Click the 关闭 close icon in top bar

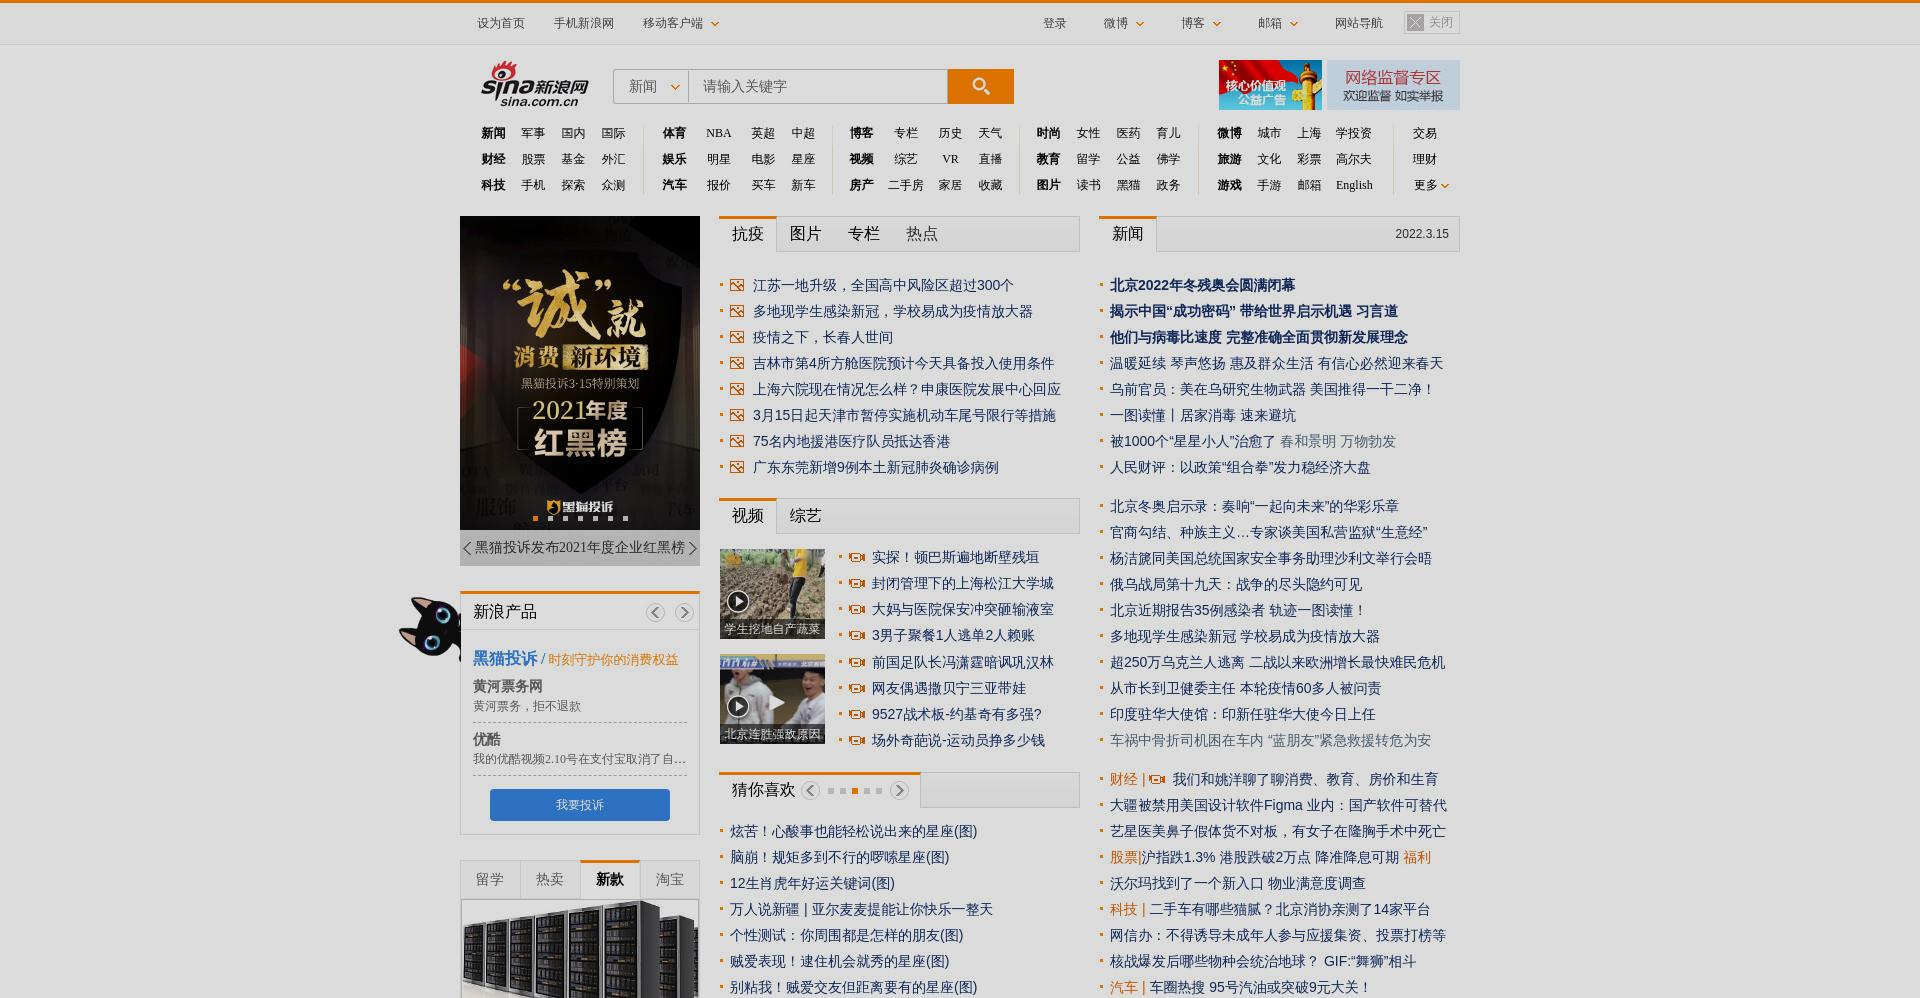point(1415,22)
